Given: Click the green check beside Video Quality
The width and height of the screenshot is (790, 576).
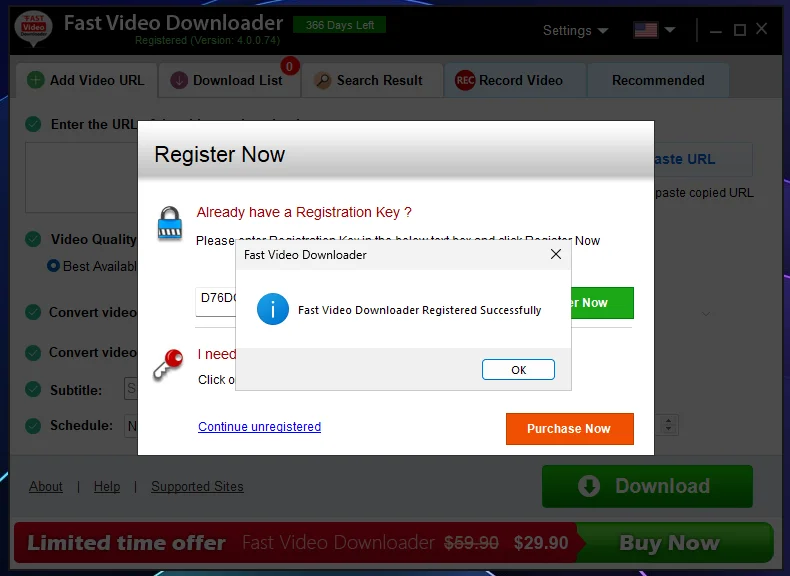Looking at the screenshot, I should point(33,239).
